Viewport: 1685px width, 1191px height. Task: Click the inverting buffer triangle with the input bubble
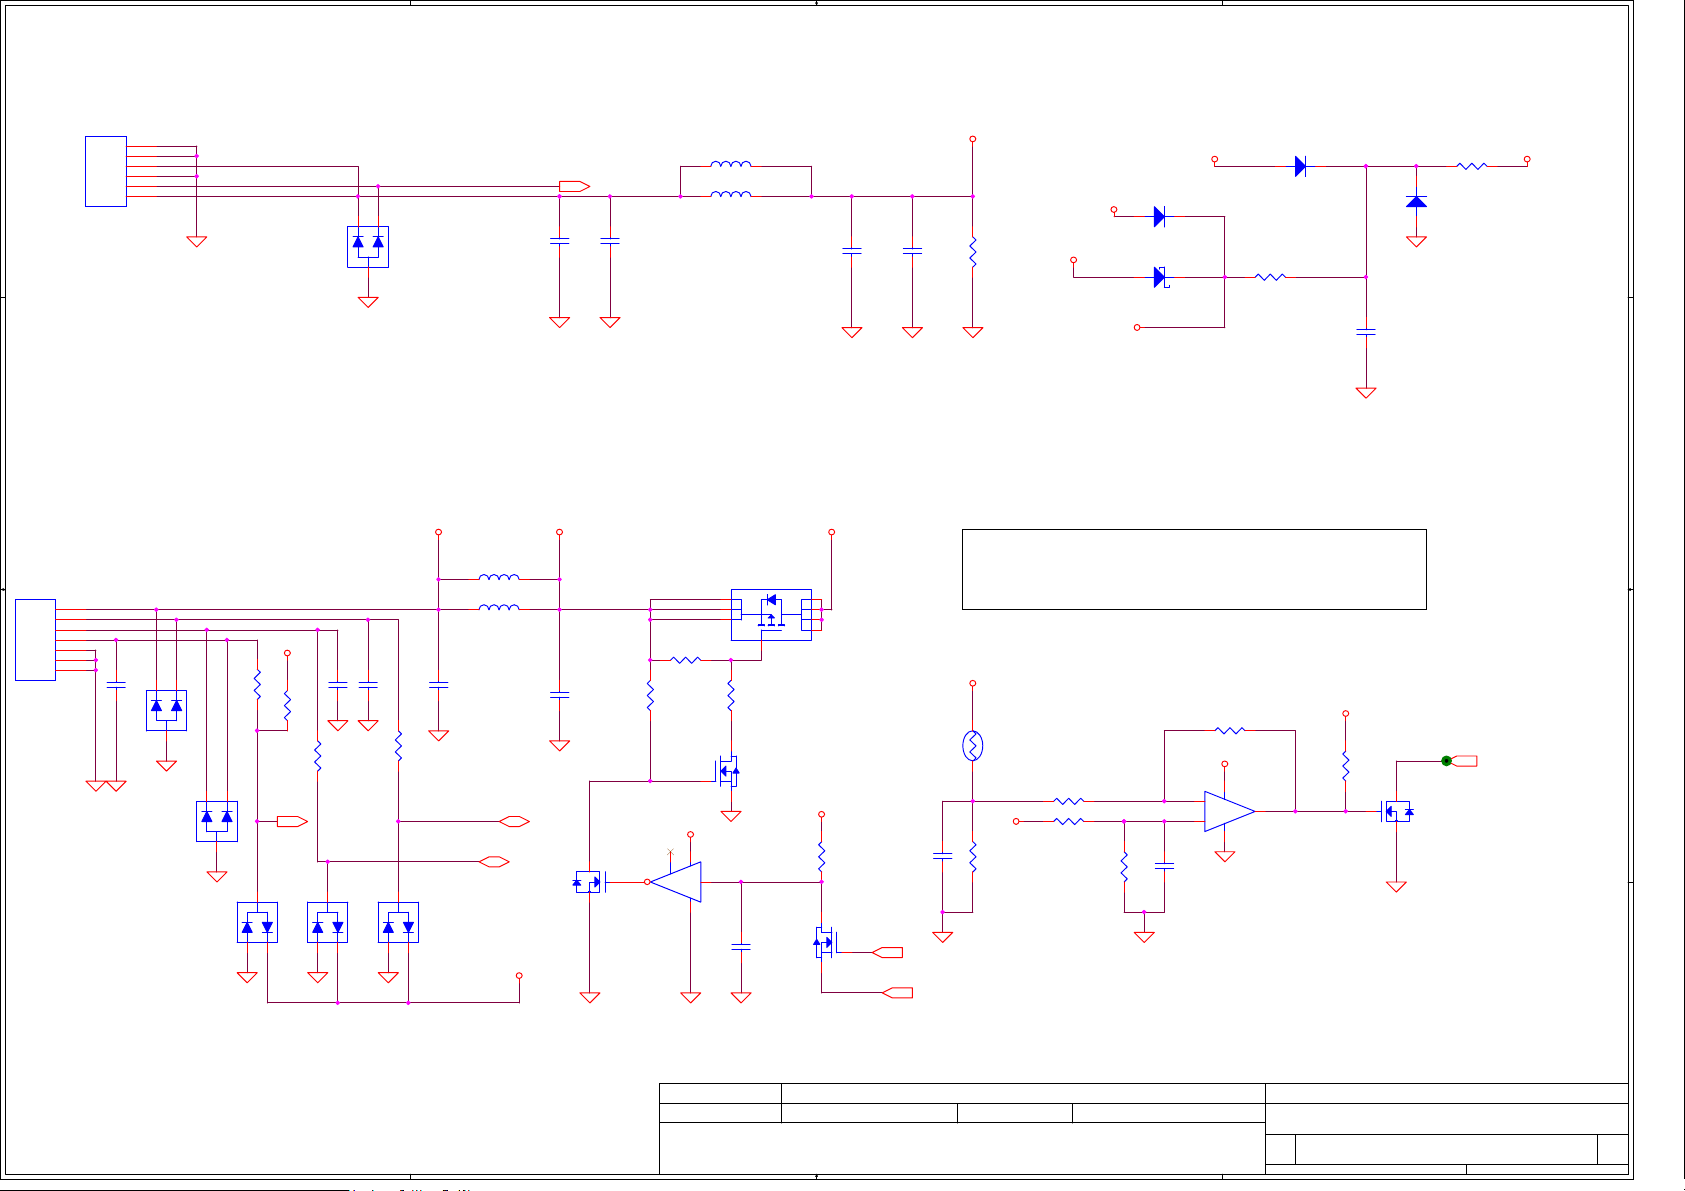[x=676, y=882]
